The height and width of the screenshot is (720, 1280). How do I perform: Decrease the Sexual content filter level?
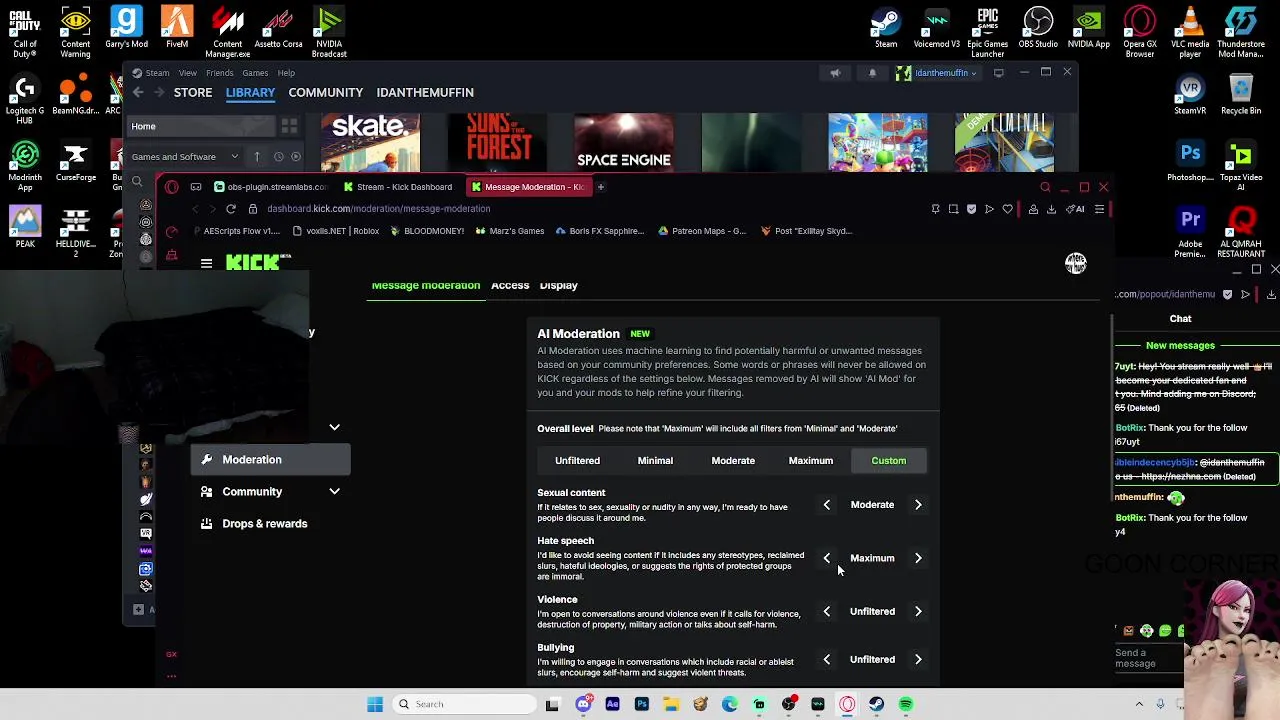coord(826,505)
